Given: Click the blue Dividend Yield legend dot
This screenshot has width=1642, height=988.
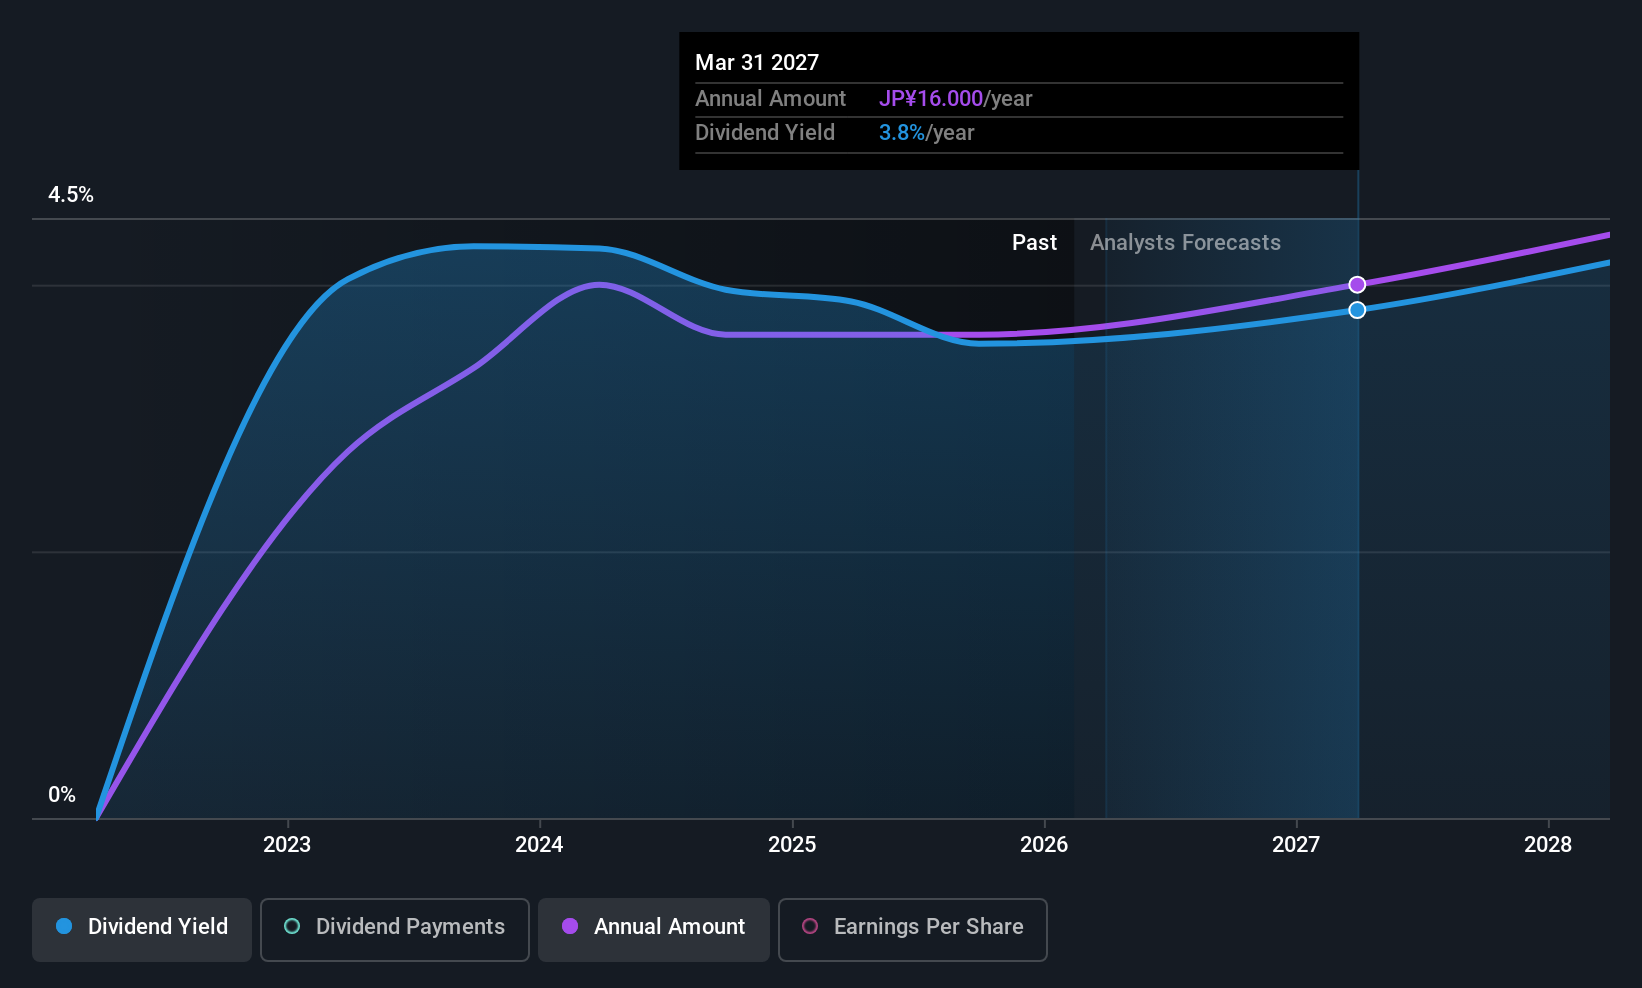Looking at the screenshot, I should (x=64, y=926).
